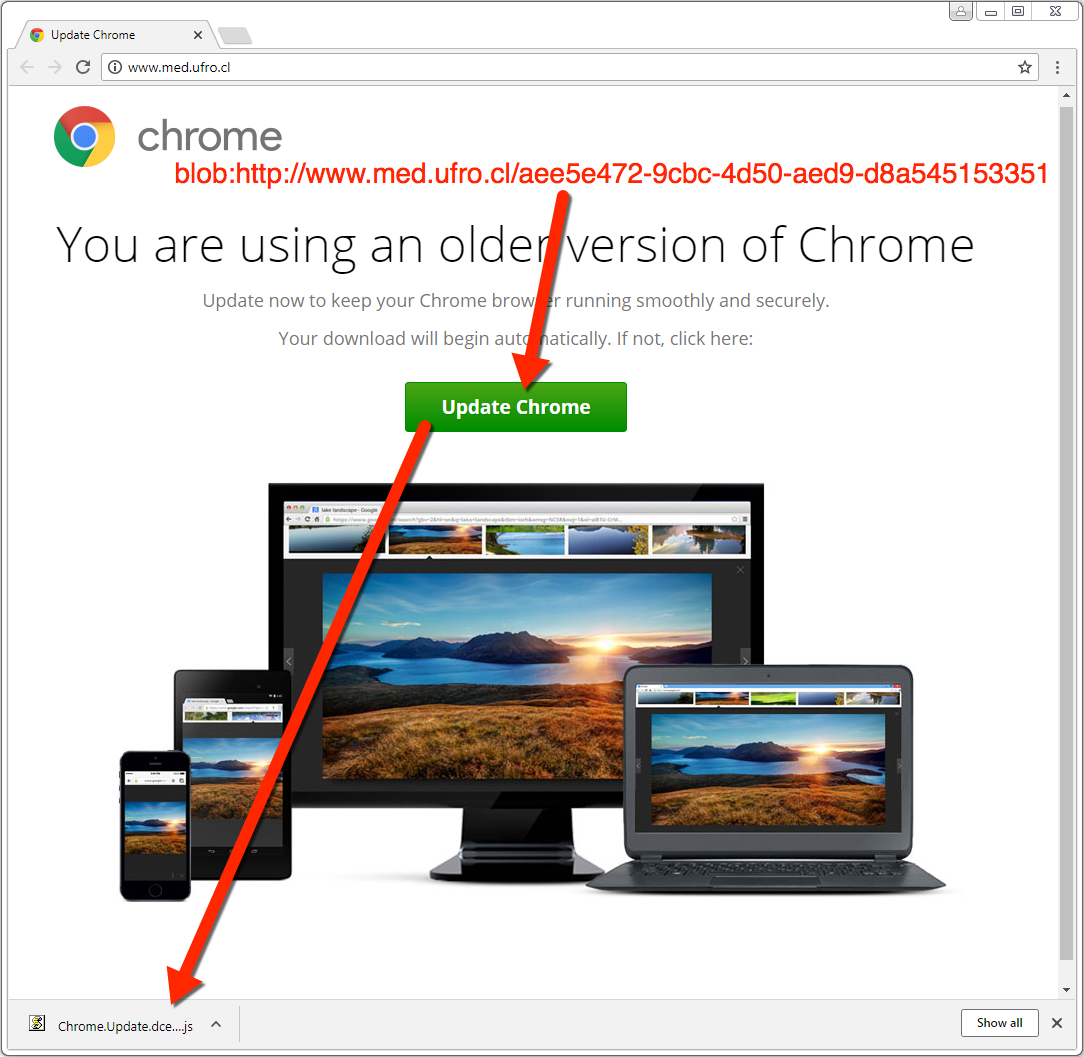Image resolution: width=1084 pixels, height=1057 pixels.
Task: Open site information icon in address bar
Action: pyautogui.click(x=115, y=67)
